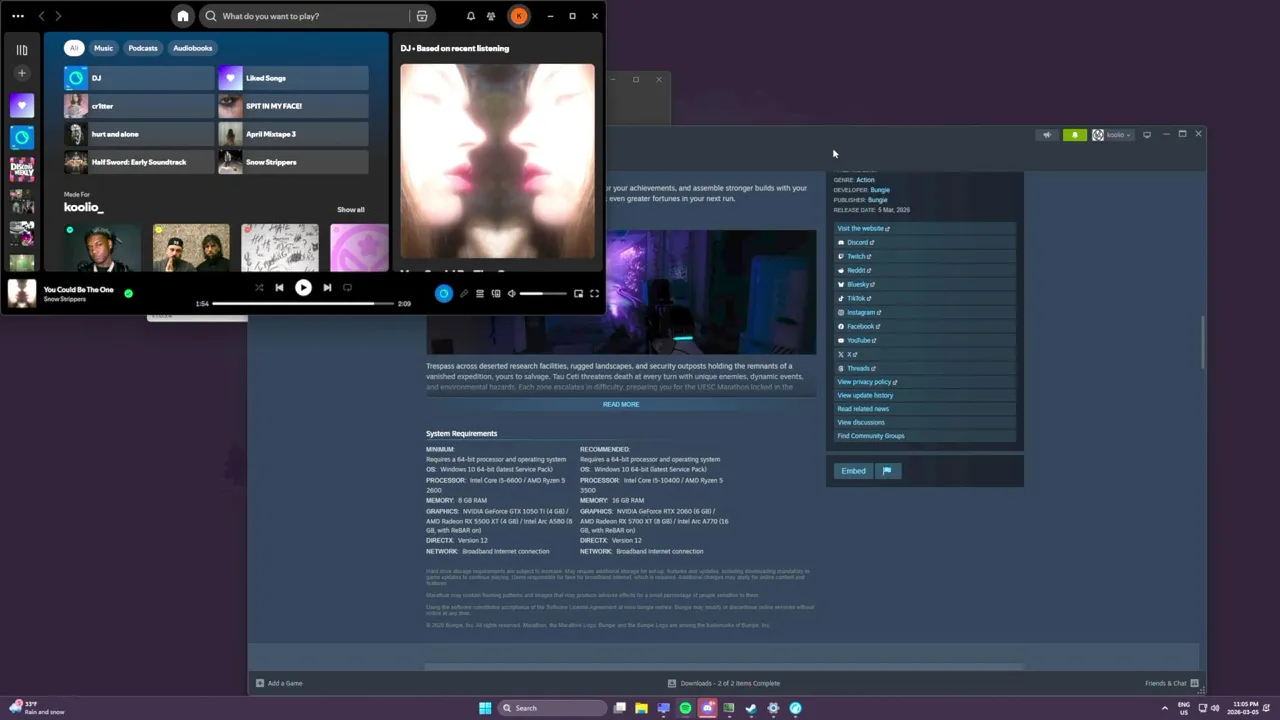Open Windows Start menu
The height and width of the screenshot is (720, 1280).
click(x=485, y=708)
